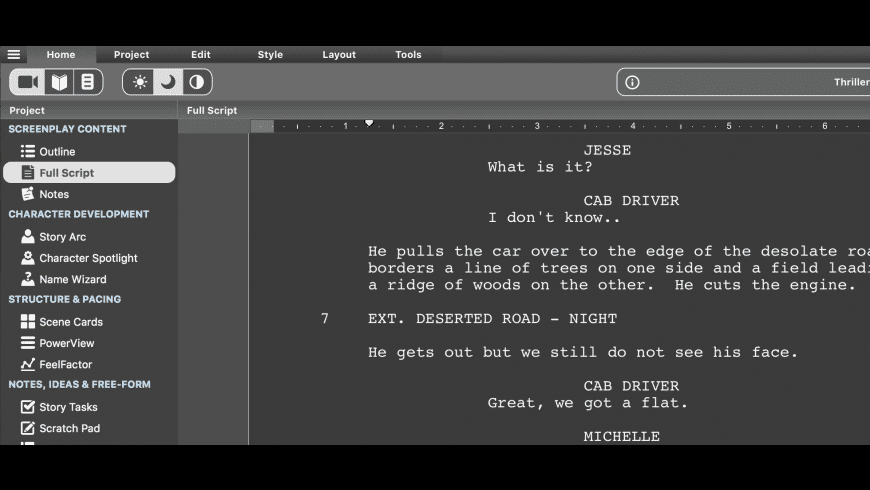The image size is (870, 490).
Task: Click the Scene Cards grid icon
Action: tap(28, 321)
